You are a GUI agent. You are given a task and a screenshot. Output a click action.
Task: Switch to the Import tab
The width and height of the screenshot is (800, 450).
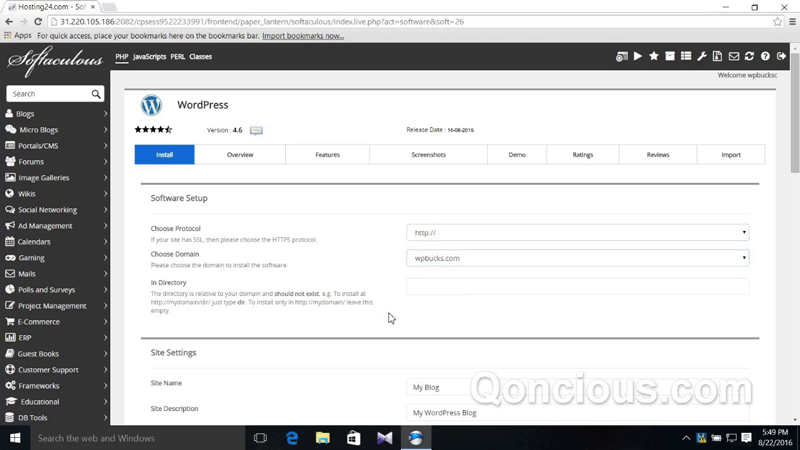731,155
